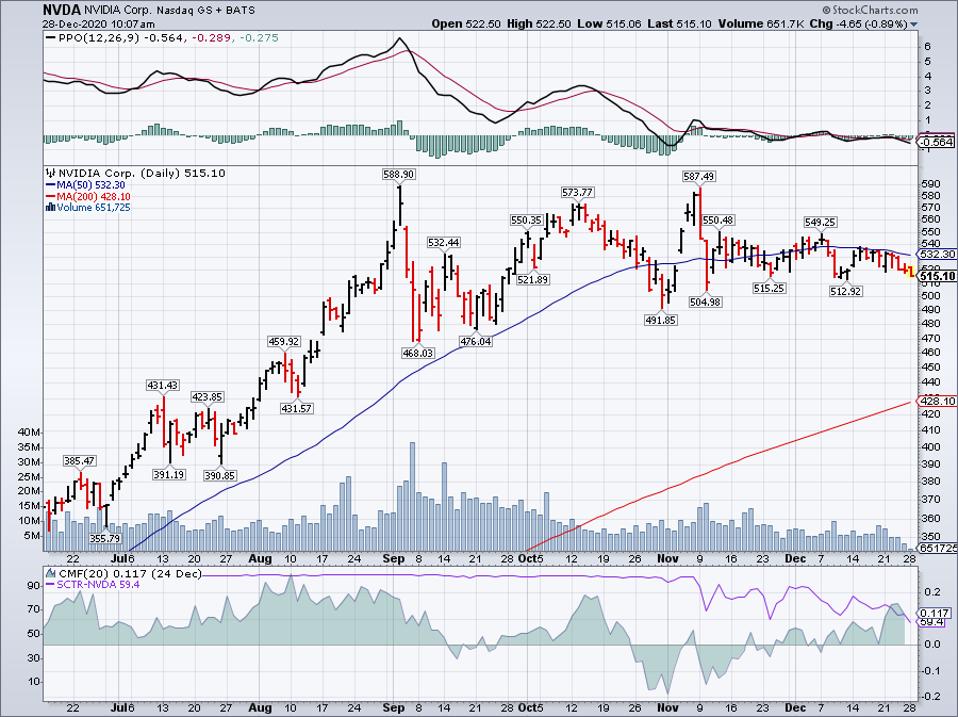Click the Dec label on price chart date axis

click(797, 558)
